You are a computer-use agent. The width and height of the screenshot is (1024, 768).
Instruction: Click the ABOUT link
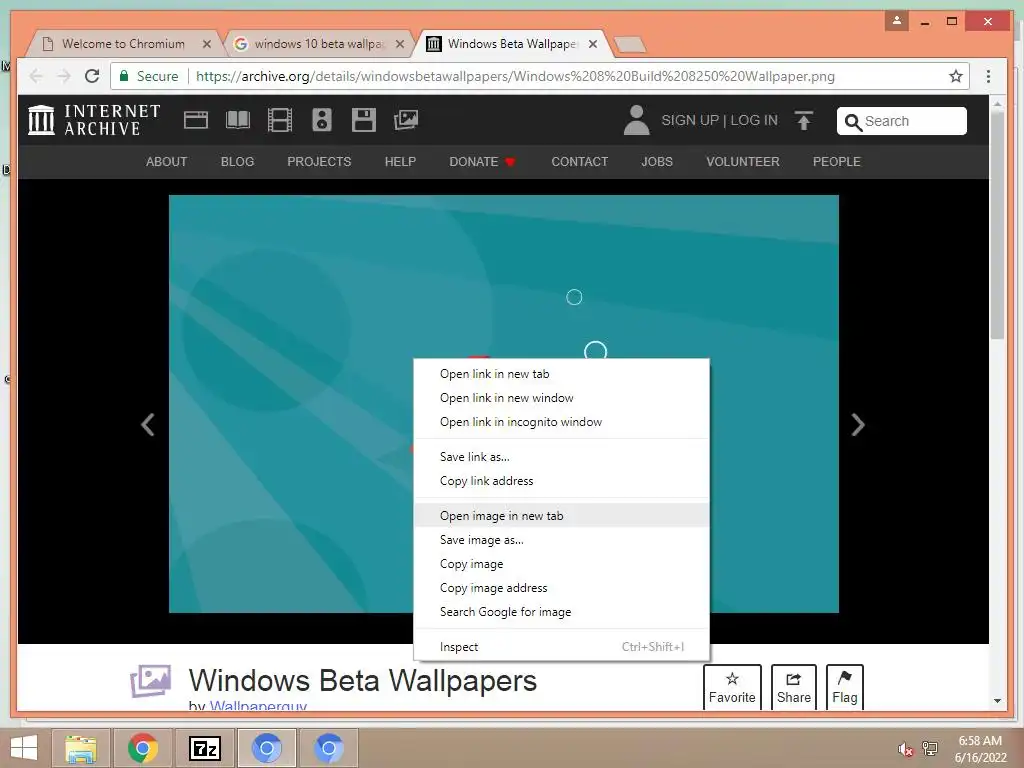167,162
